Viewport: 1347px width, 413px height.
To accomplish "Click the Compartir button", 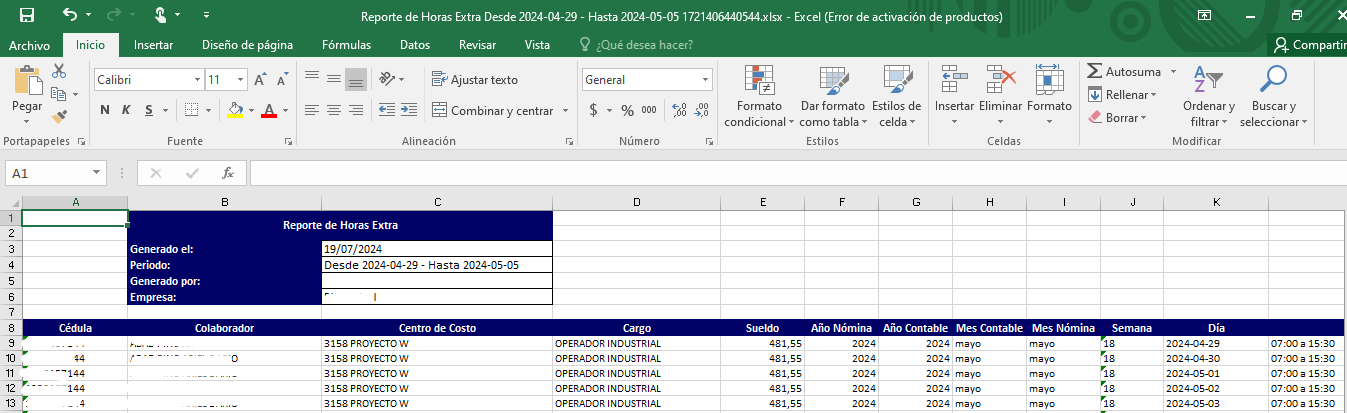I will [1309, 45].
